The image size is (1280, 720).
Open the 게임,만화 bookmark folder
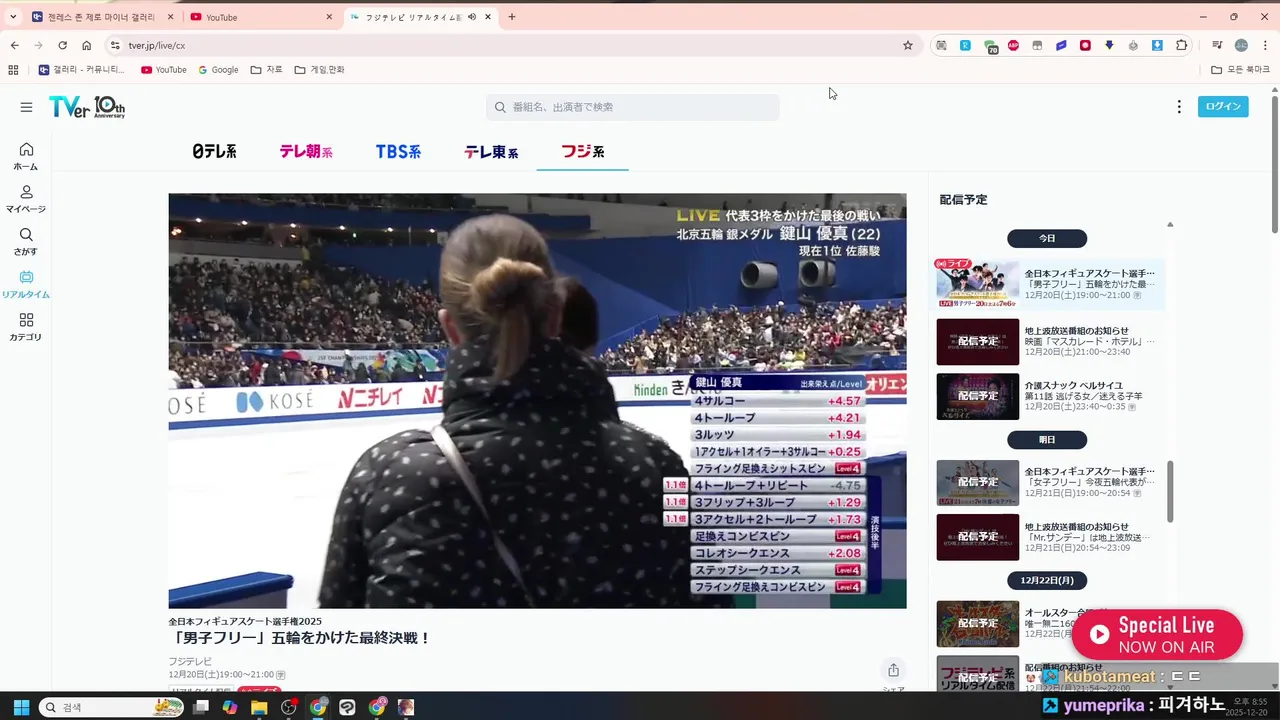(319, 70)
